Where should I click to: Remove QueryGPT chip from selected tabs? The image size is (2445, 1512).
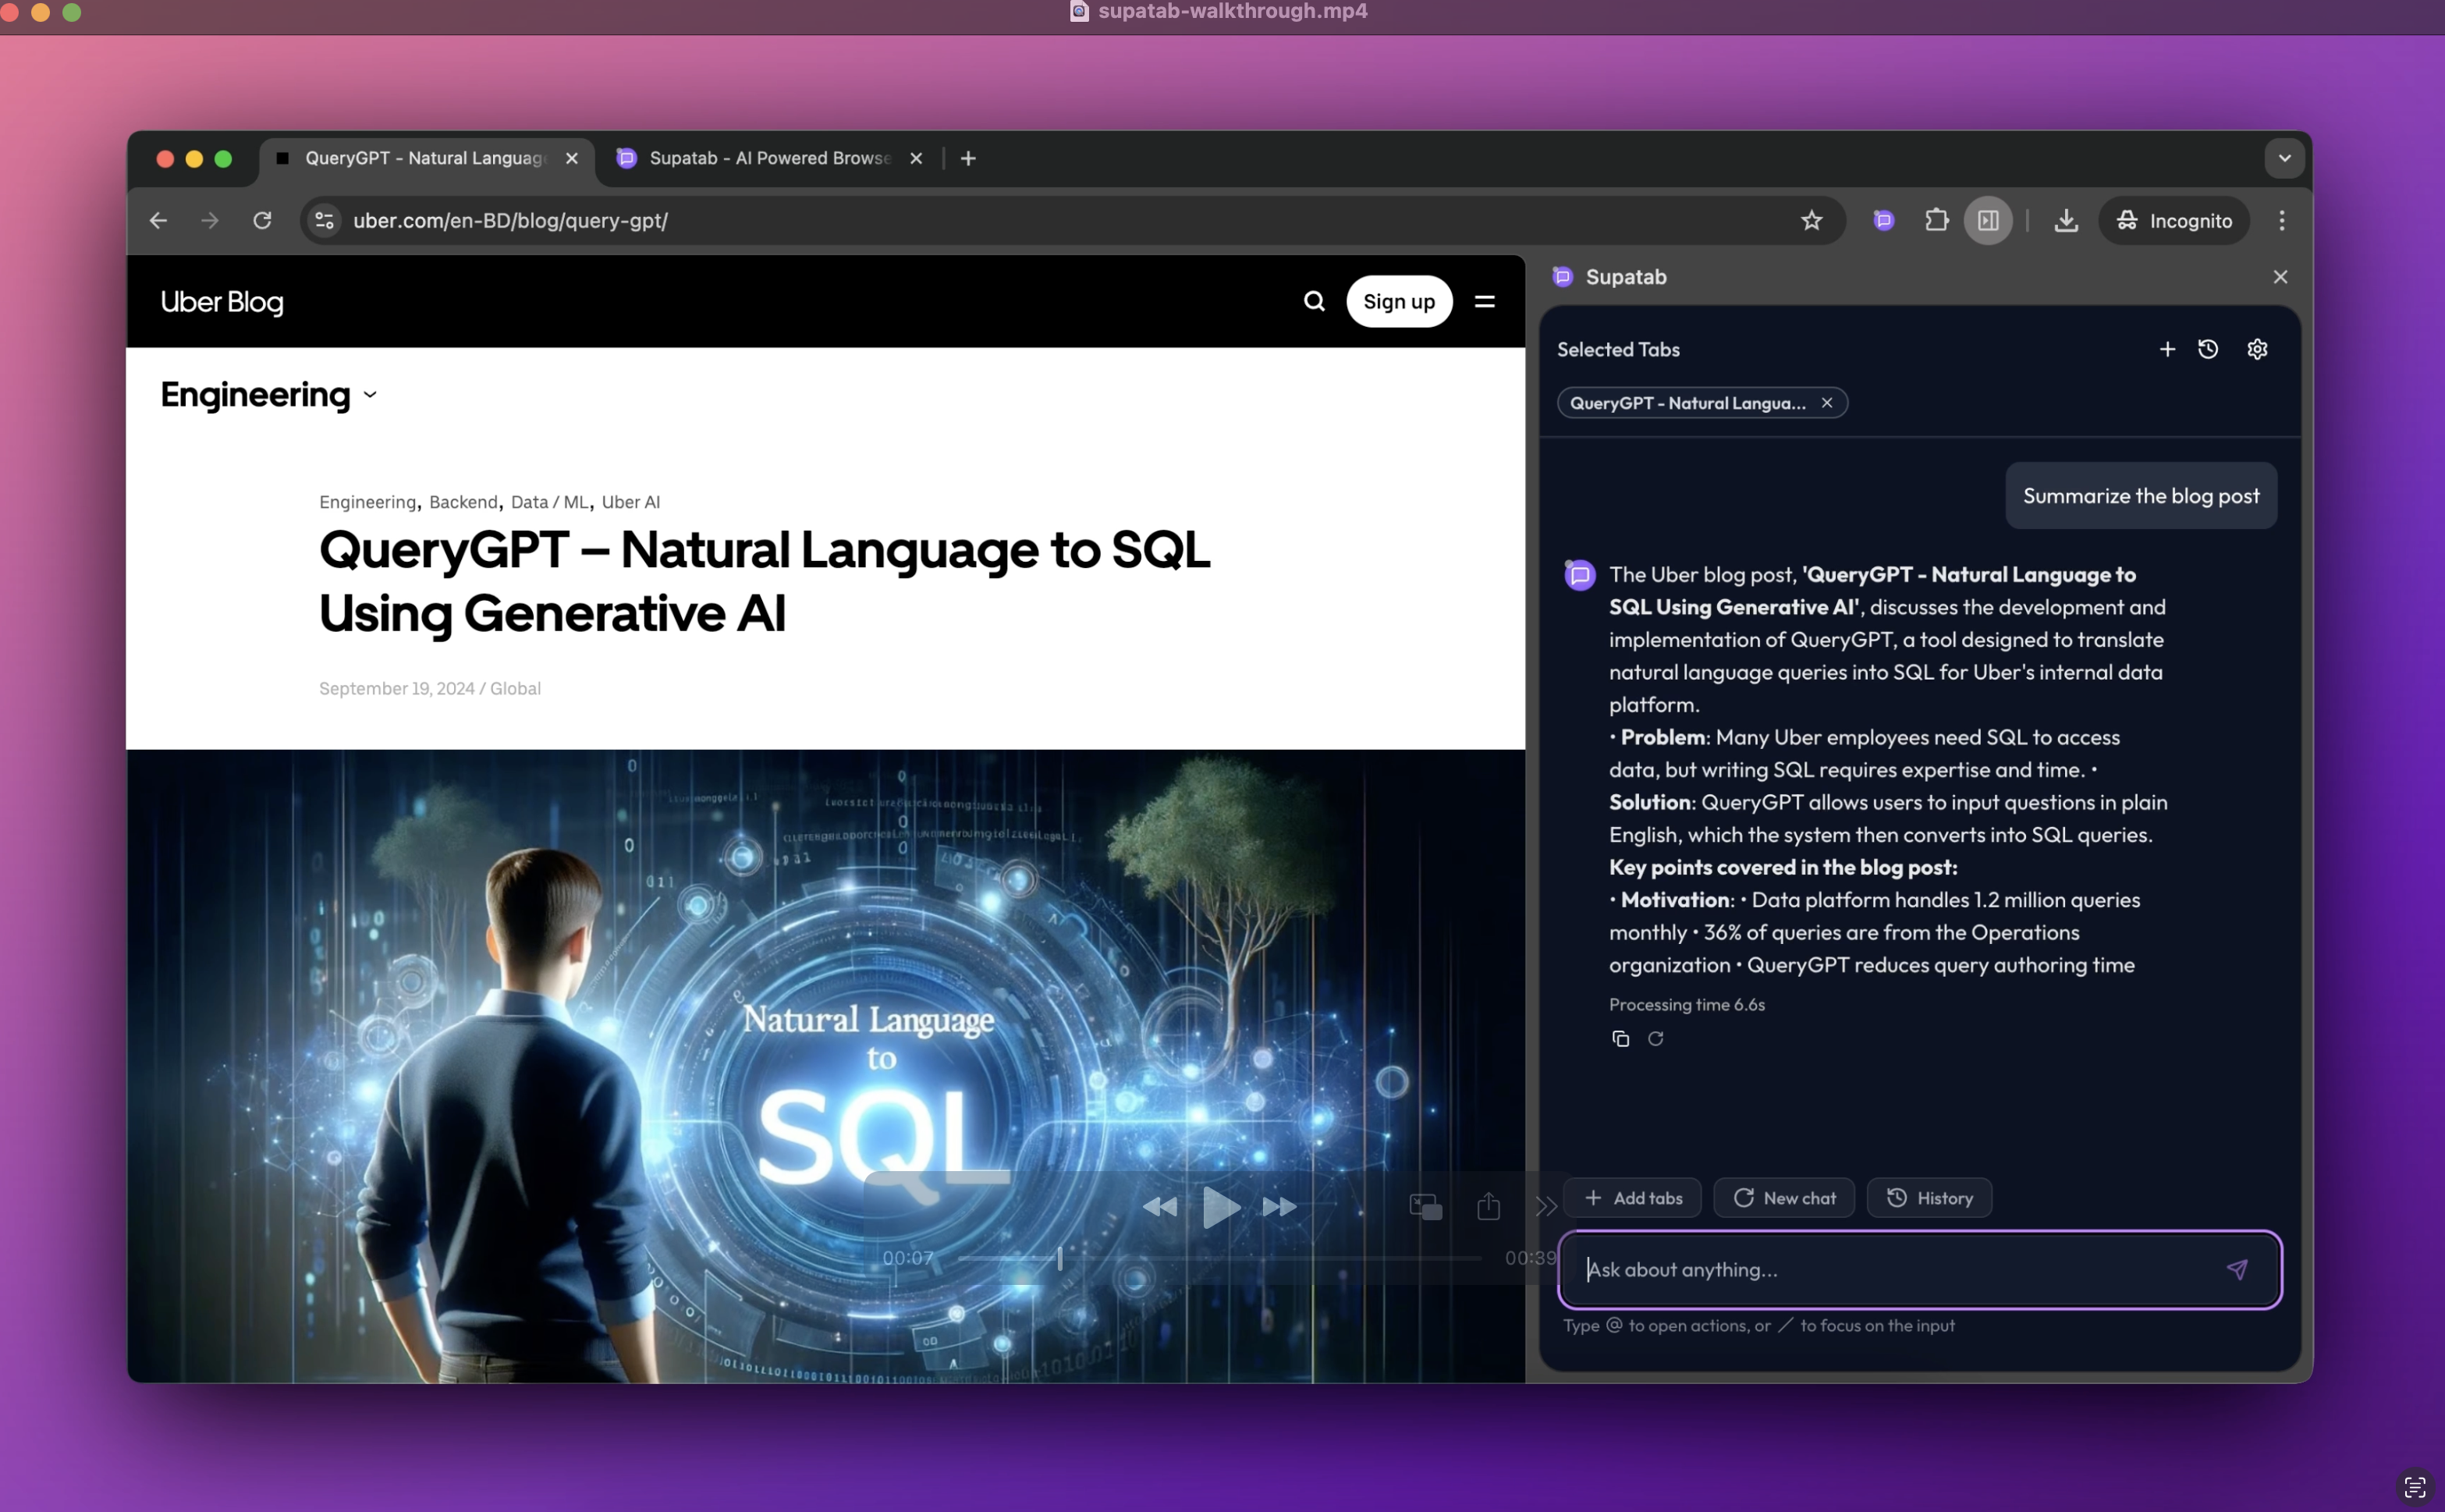[1827, 403]
